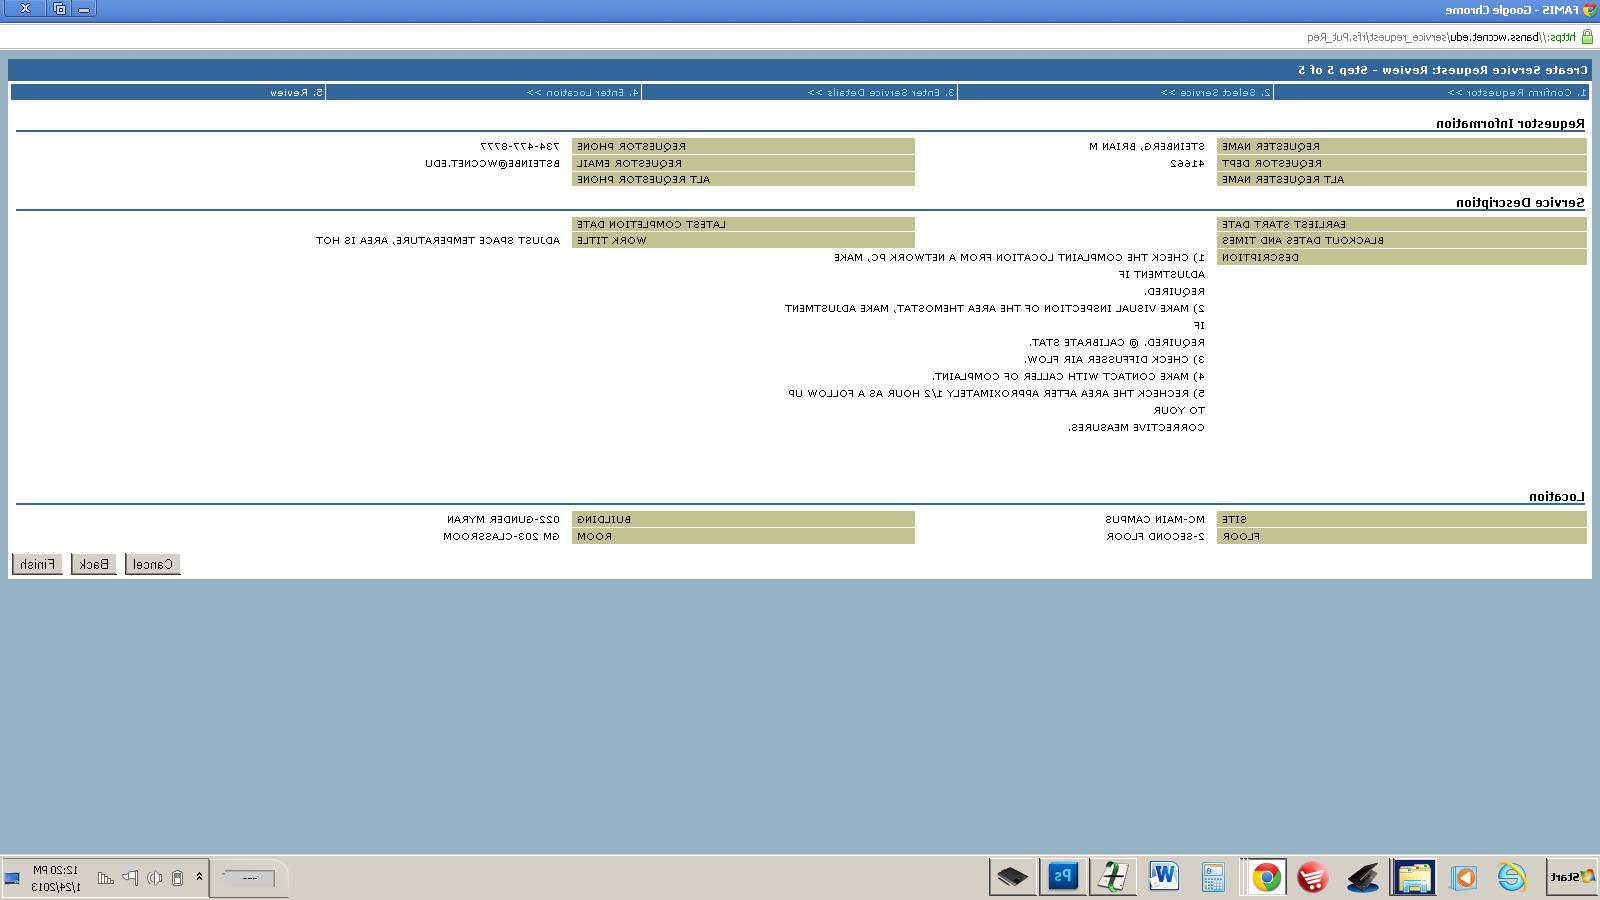This screenshot has width=1600, height=900.
Task: Click the green https padlock icon
Action: click(1586, 37)
